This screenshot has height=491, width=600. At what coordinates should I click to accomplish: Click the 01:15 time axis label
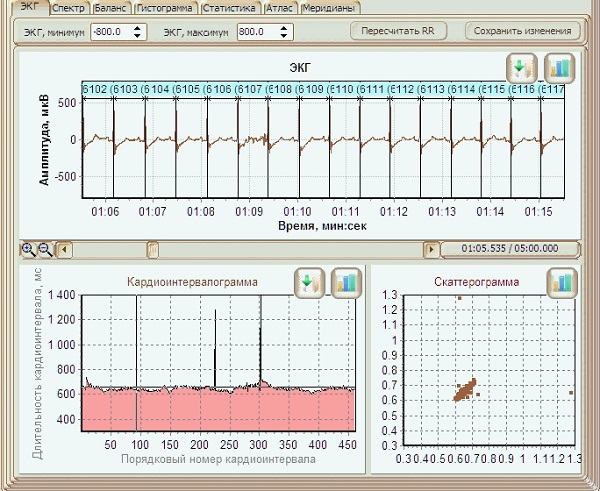coord(538,212)
